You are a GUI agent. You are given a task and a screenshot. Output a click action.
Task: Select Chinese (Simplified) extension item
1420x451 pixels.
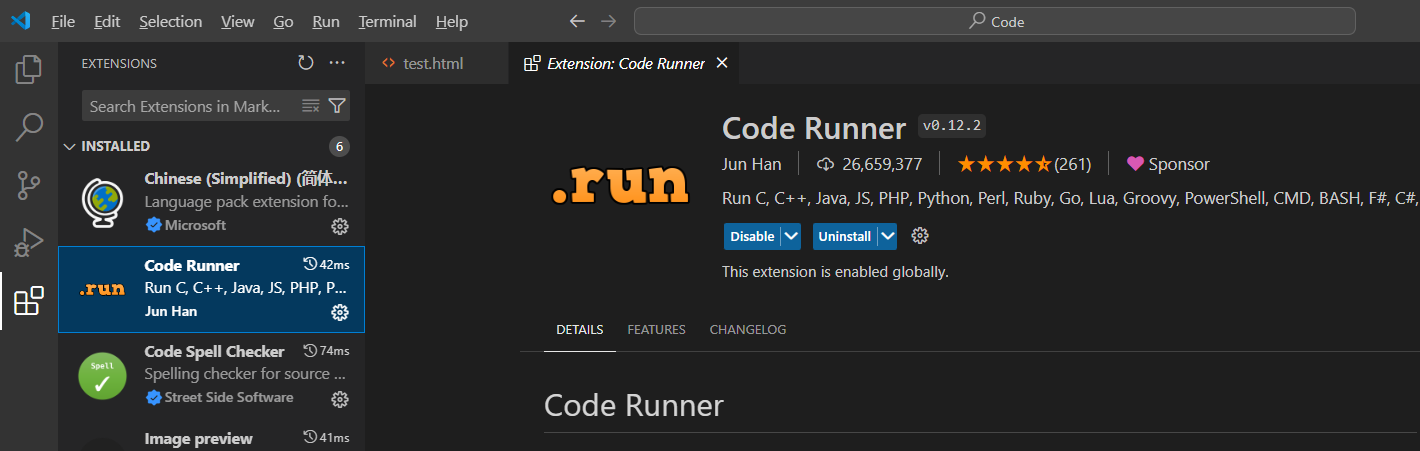click(x=211, y=203)
